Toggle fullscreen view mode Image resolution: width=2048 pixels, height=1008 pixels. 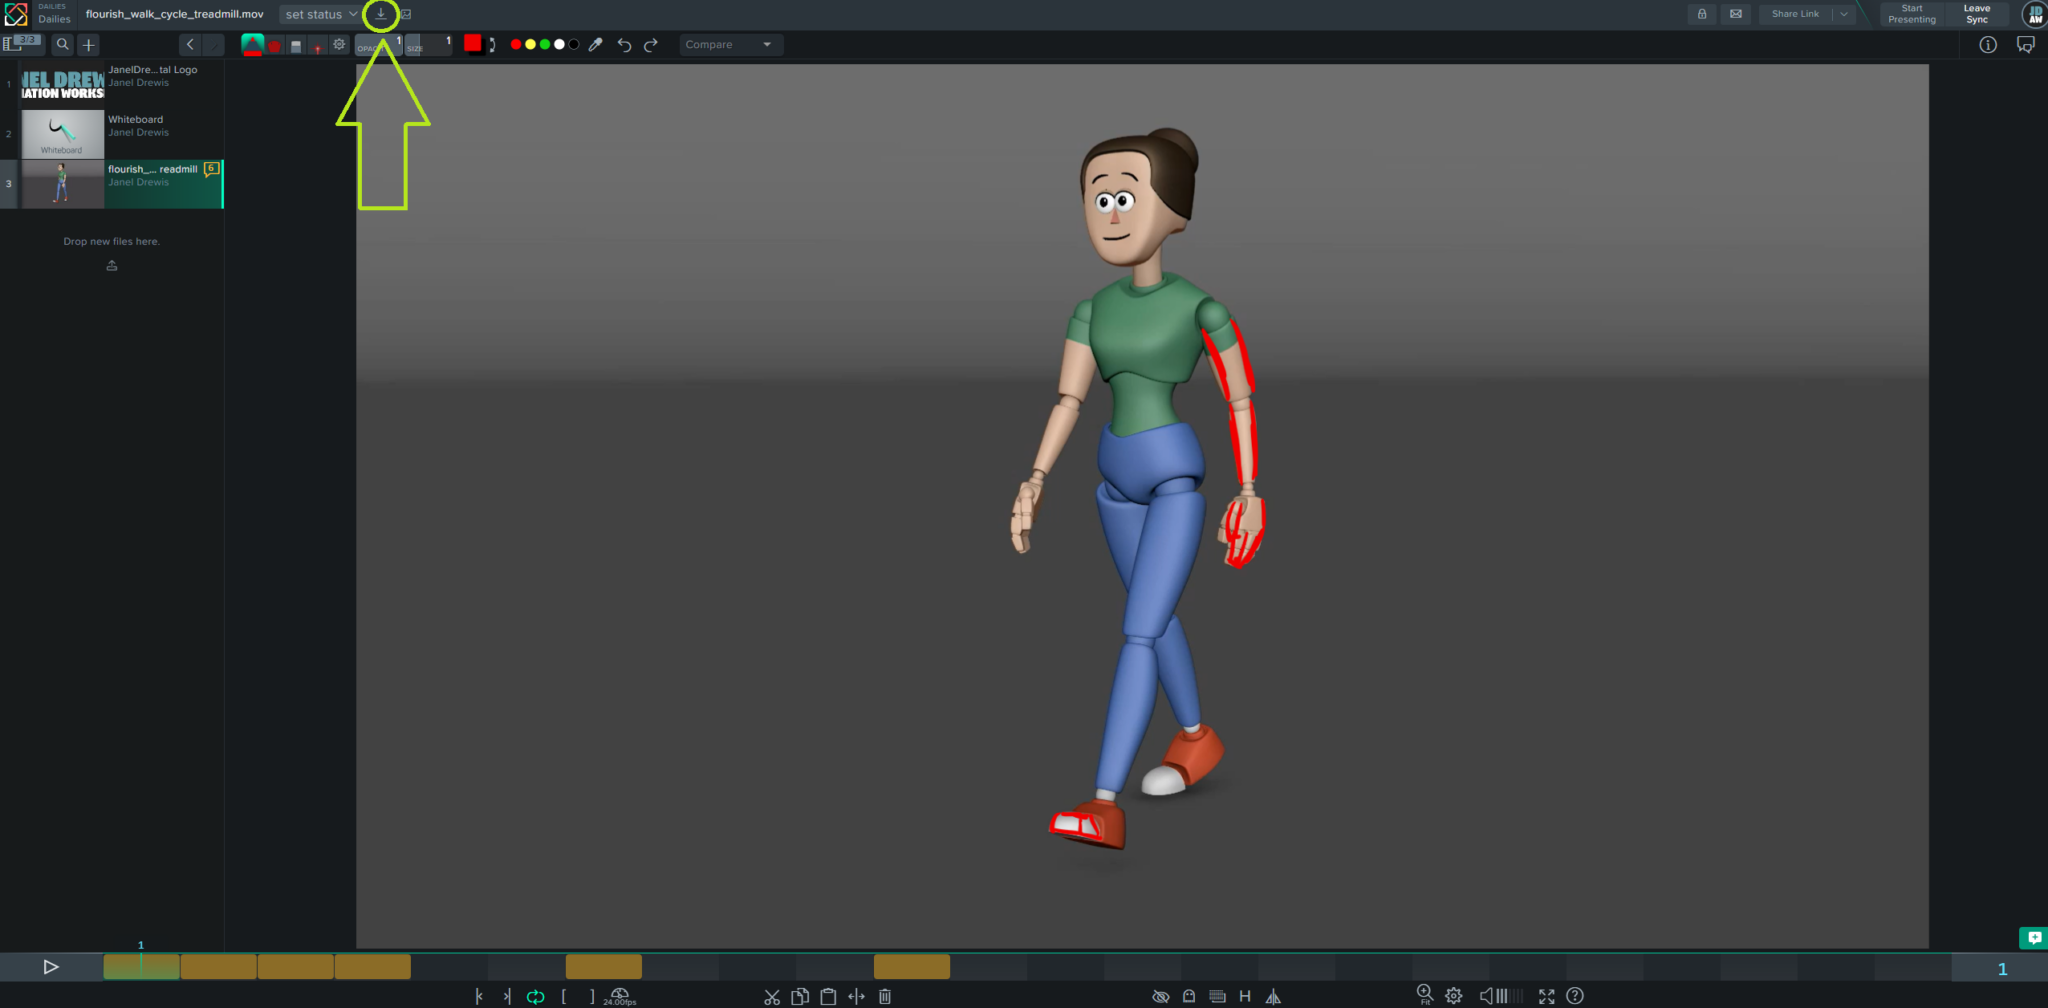(1547, 996)
